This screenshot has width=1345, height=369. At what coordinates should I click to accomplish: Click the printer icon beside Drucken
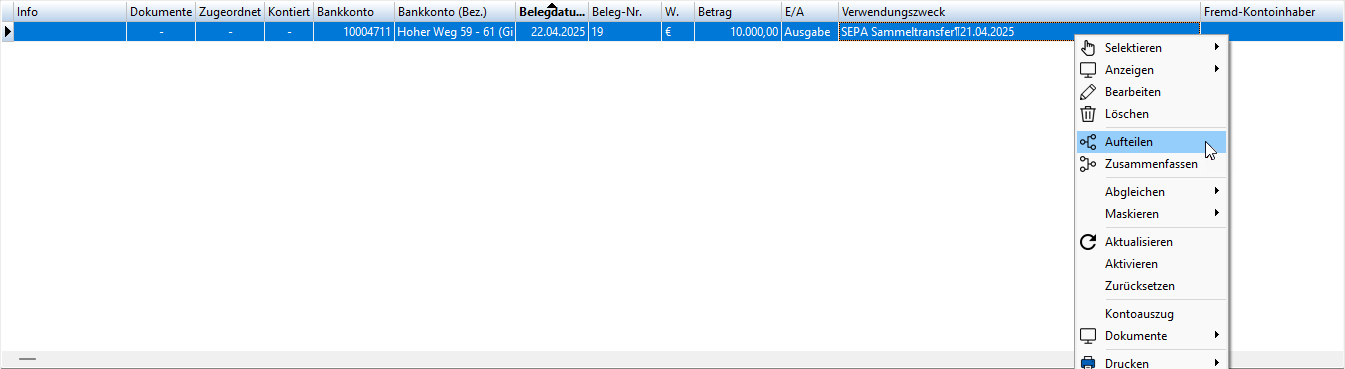coord(1089,363)
